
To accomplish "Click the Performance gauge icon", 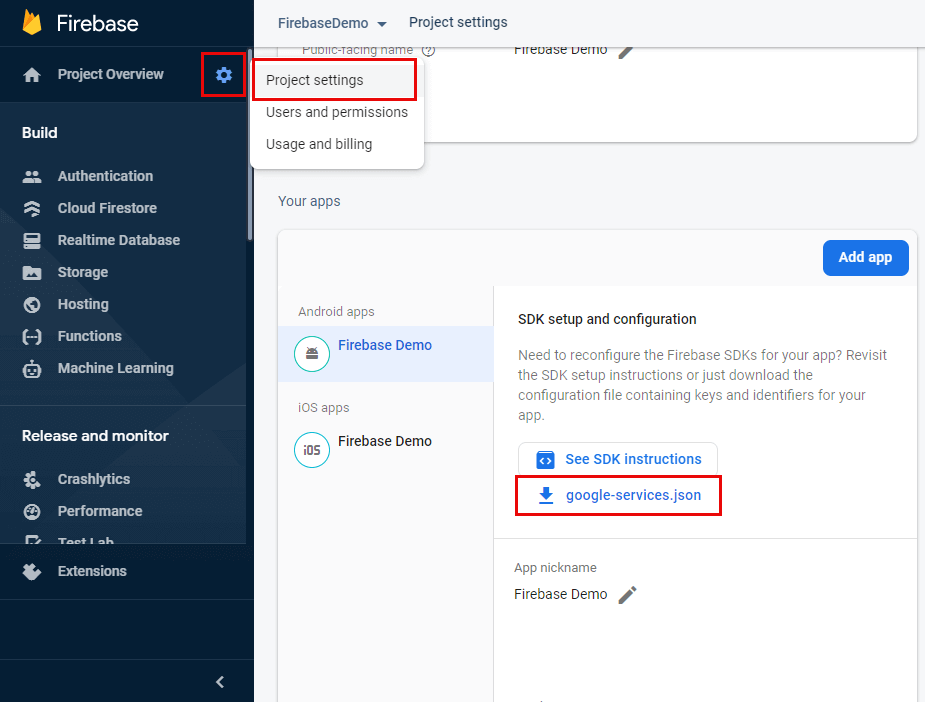I will click(32, 511).
